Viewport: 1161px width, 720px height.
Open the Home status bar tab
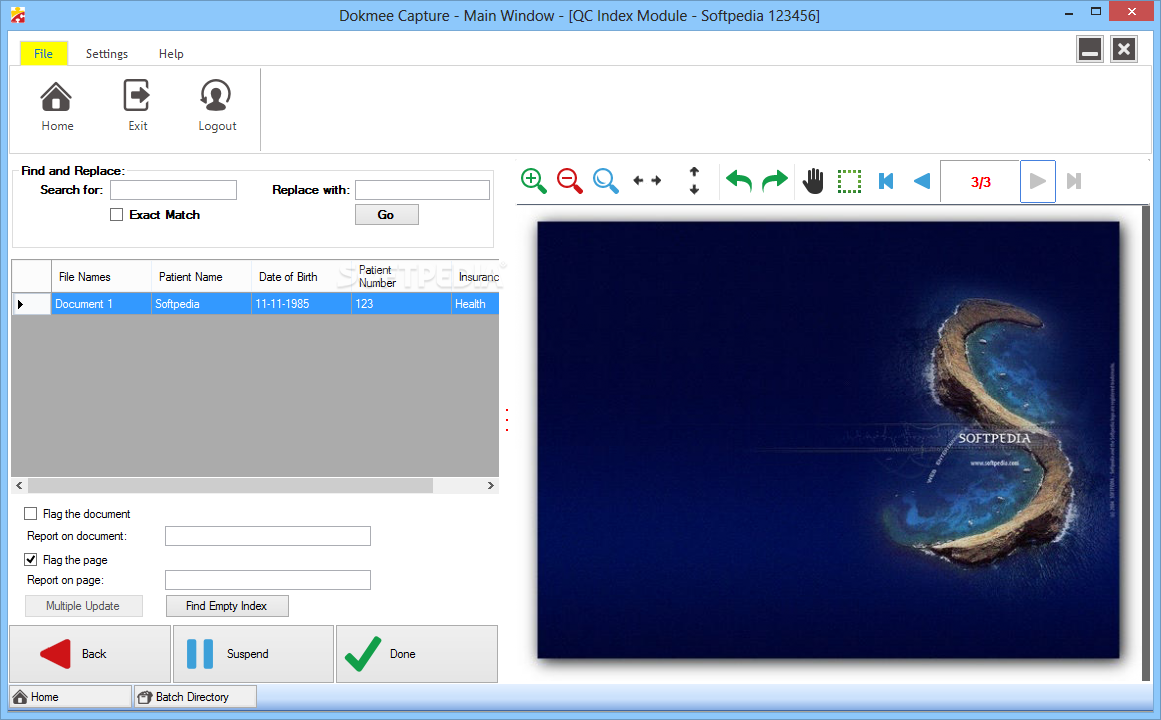[x=70, y=697]
